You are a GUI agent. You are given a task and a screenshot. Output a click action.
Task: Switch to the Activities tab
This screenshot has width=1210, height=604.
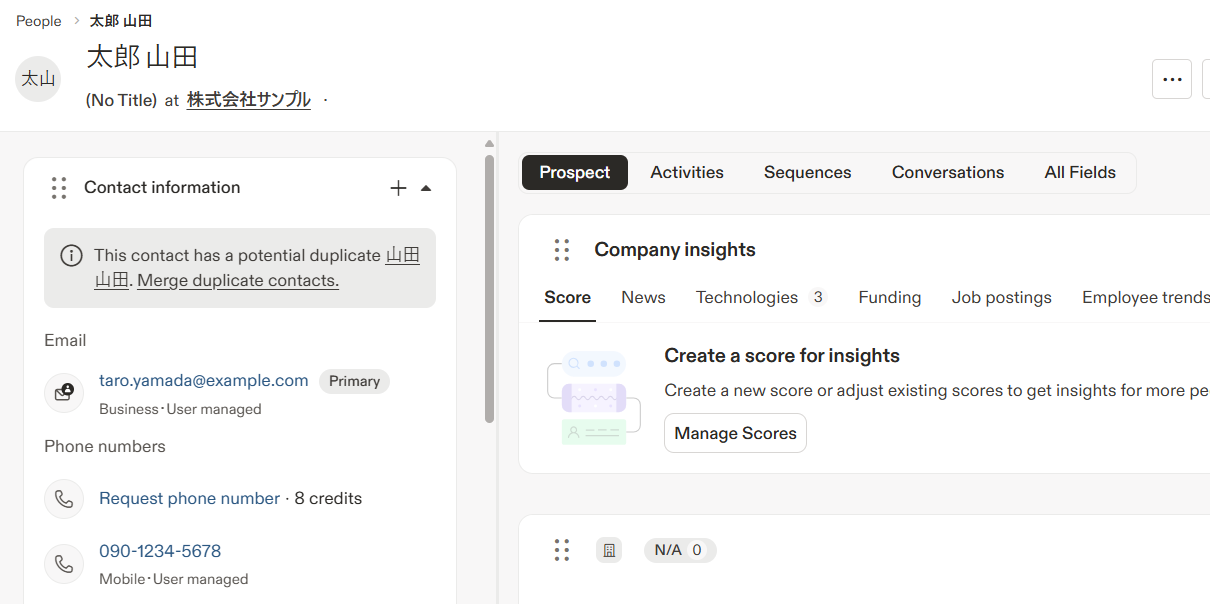687,172
